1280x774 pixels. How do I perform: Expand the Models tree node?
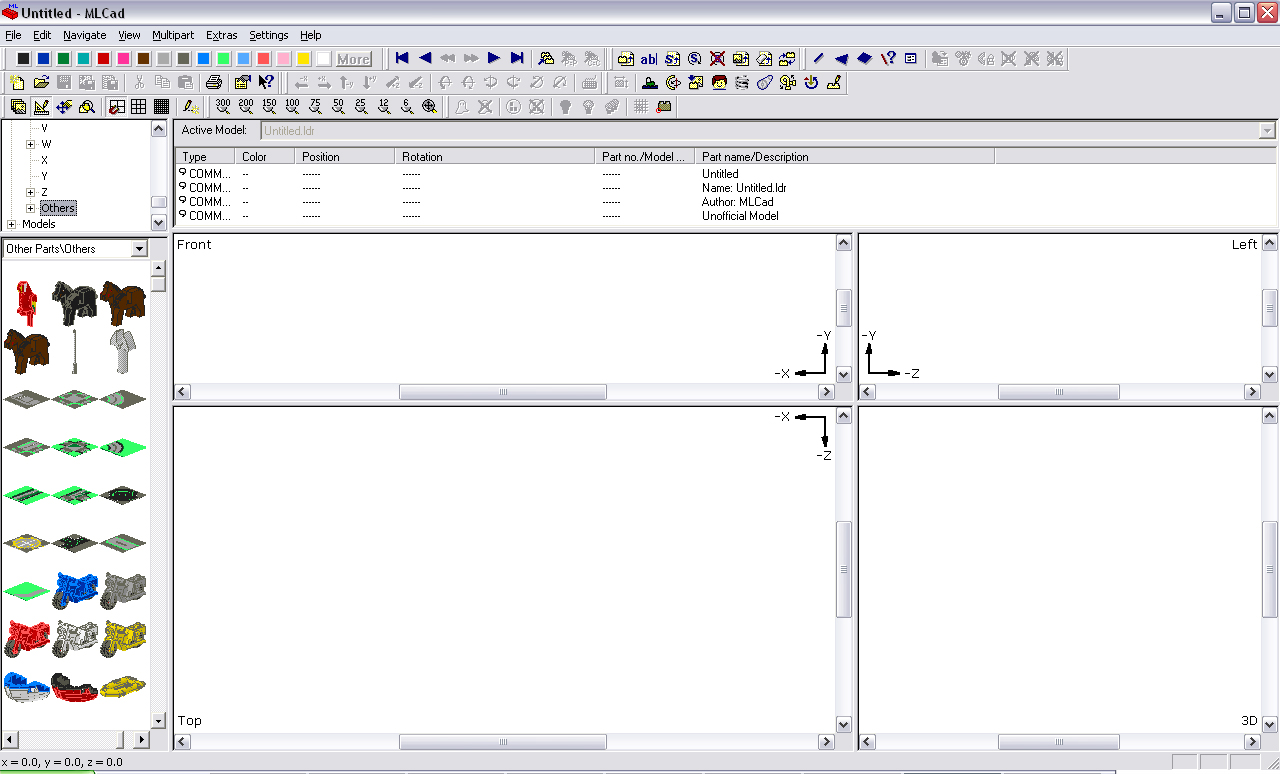tap(12, 224)
